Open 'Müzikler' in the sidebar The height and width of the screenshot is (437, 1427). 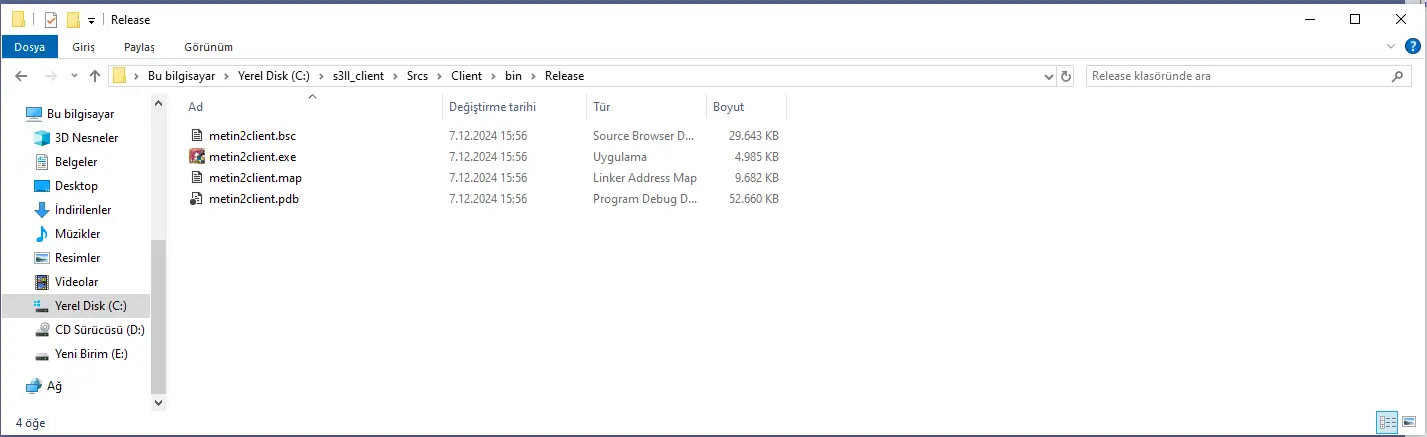tap(77, 234)
